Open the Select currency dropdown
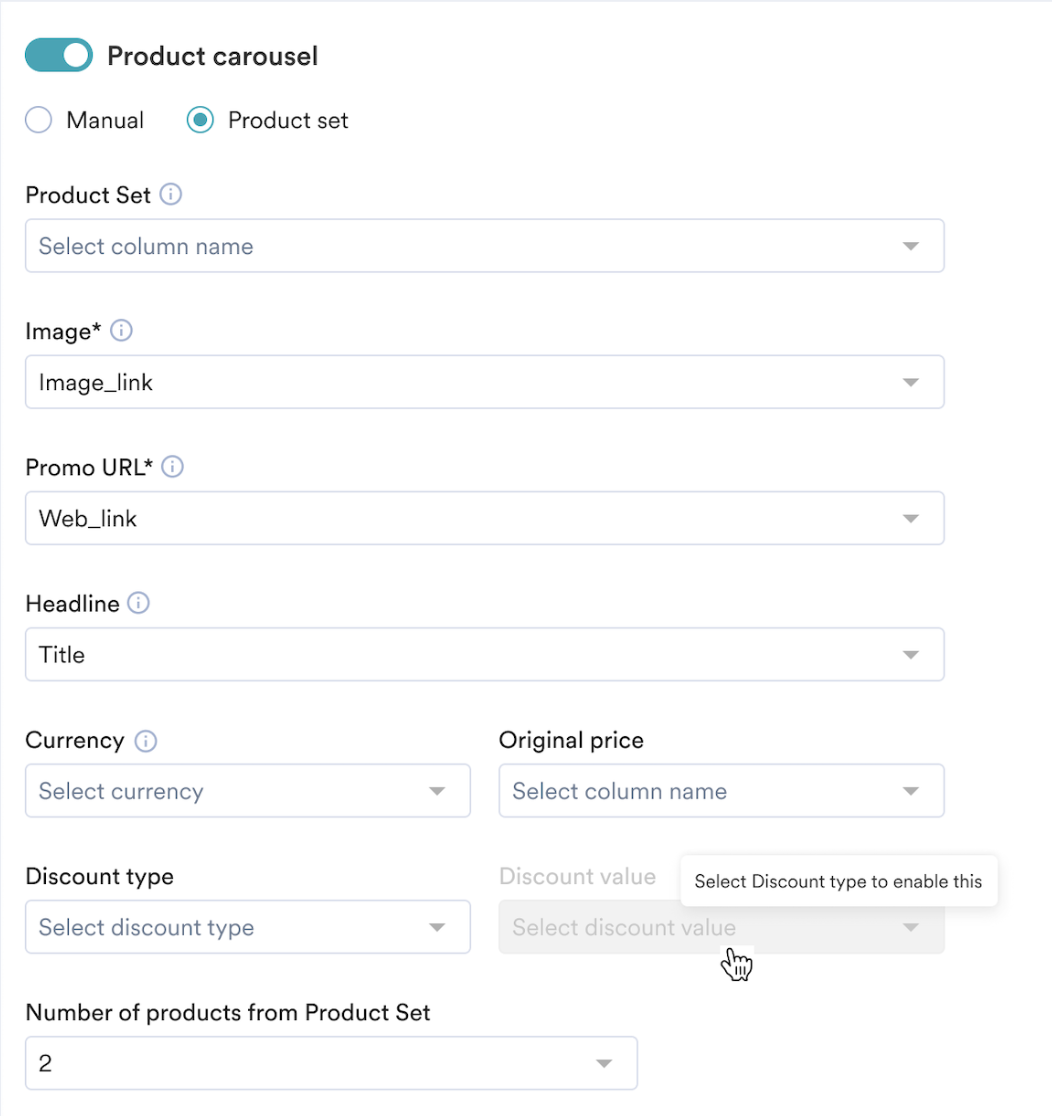The height and width of the screenshot is (1116, 1052). coord(247,790)
